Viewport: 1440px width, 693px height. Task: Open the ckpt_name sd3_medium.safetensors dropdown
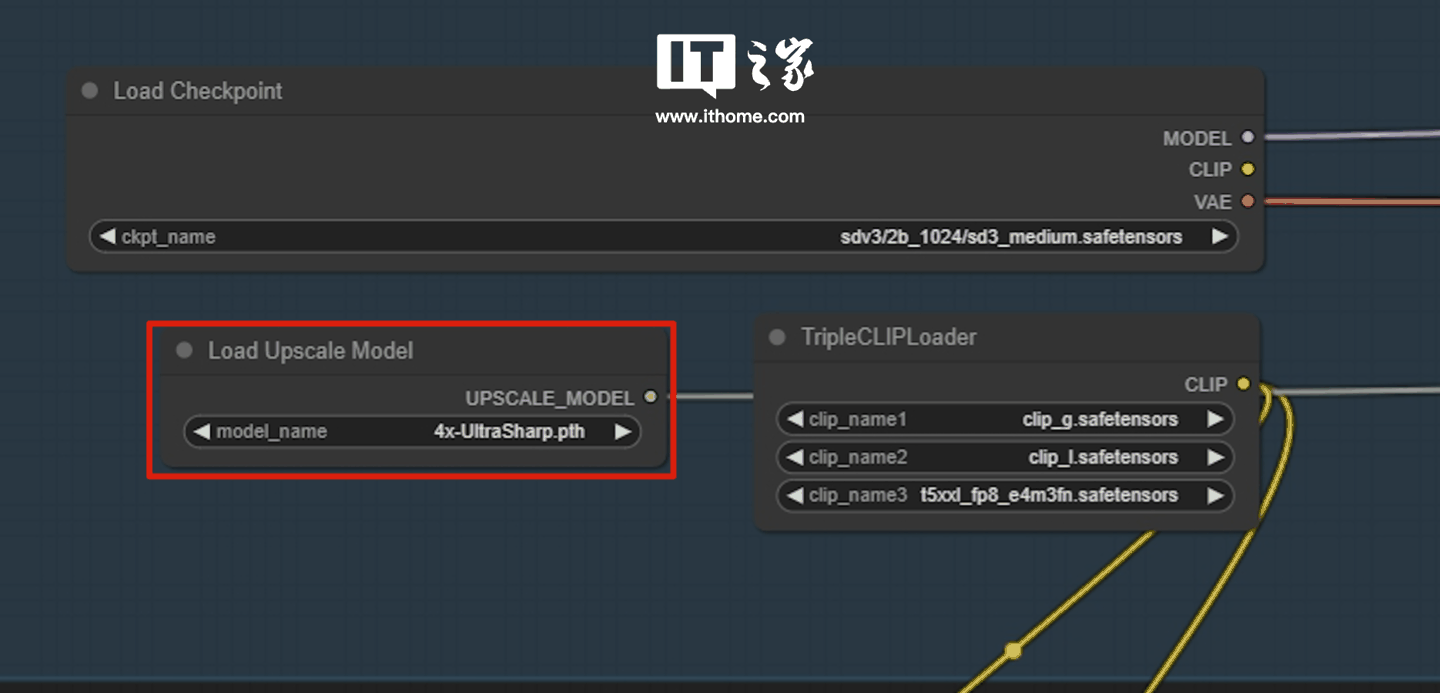coord(660,237)
